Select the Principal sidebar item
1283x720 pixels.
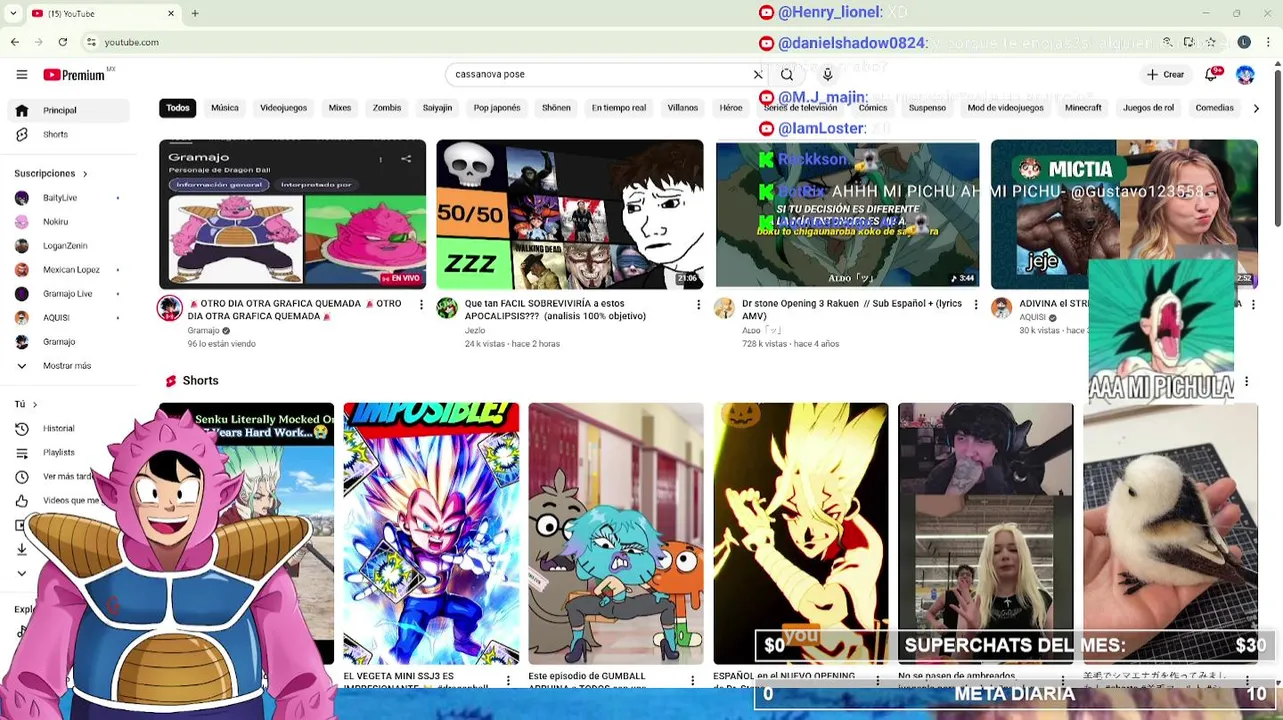click(67, 110)
